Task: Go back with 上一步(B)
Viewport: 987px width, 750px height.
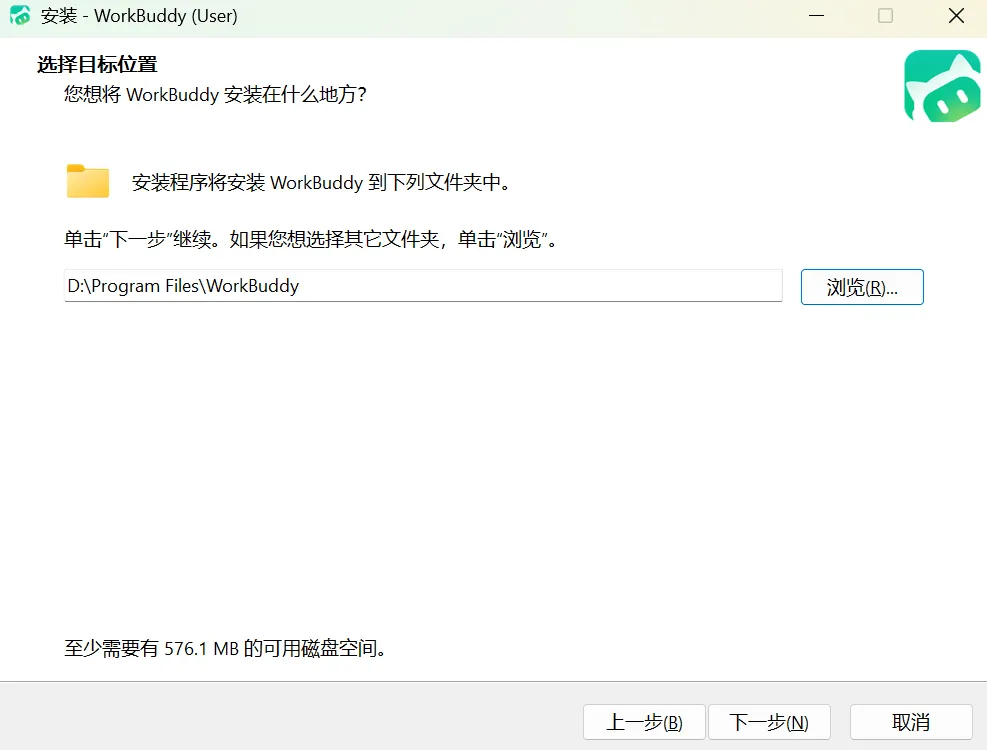Action: tap(644, 722)
